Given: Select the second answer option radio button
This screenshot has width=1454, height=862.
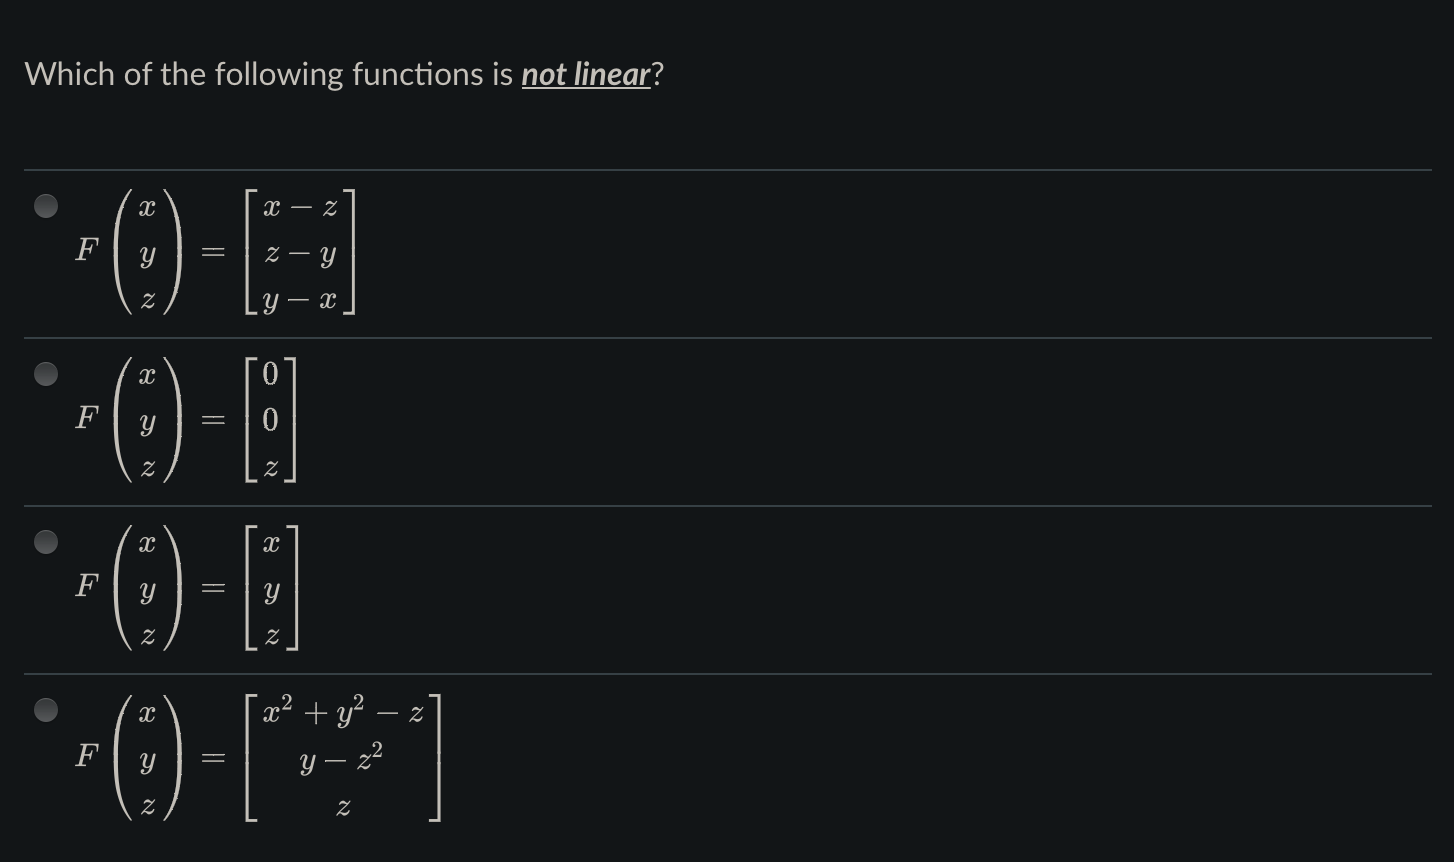Looking at the screenshot, I should click(x=45, y=374).
